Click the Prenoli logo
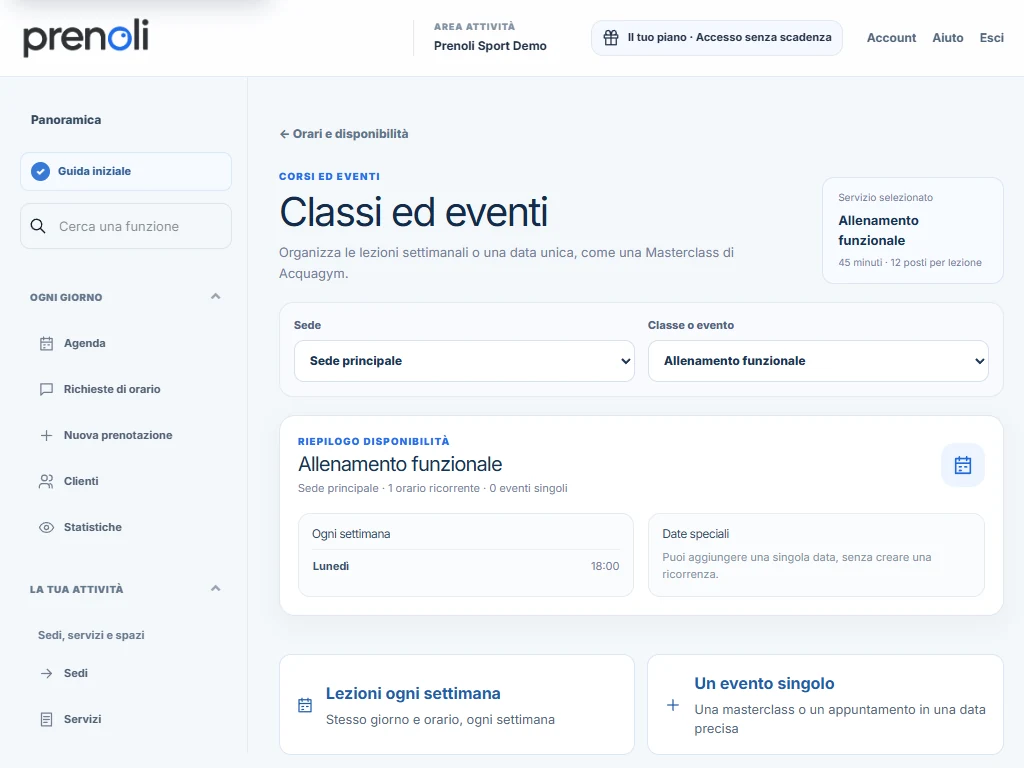This screenshot has height=768, width=1024. point(86,37)
